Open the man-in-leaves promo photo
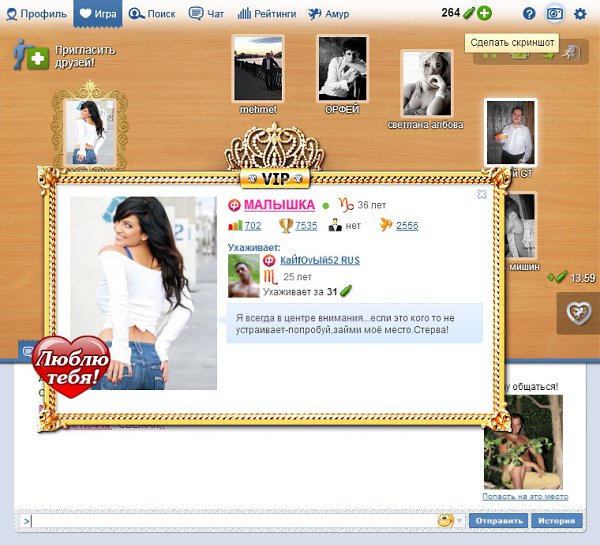Image resolution: width=600 pixels, height=545 pixels. pyautogui.click(x=523, y=442)
